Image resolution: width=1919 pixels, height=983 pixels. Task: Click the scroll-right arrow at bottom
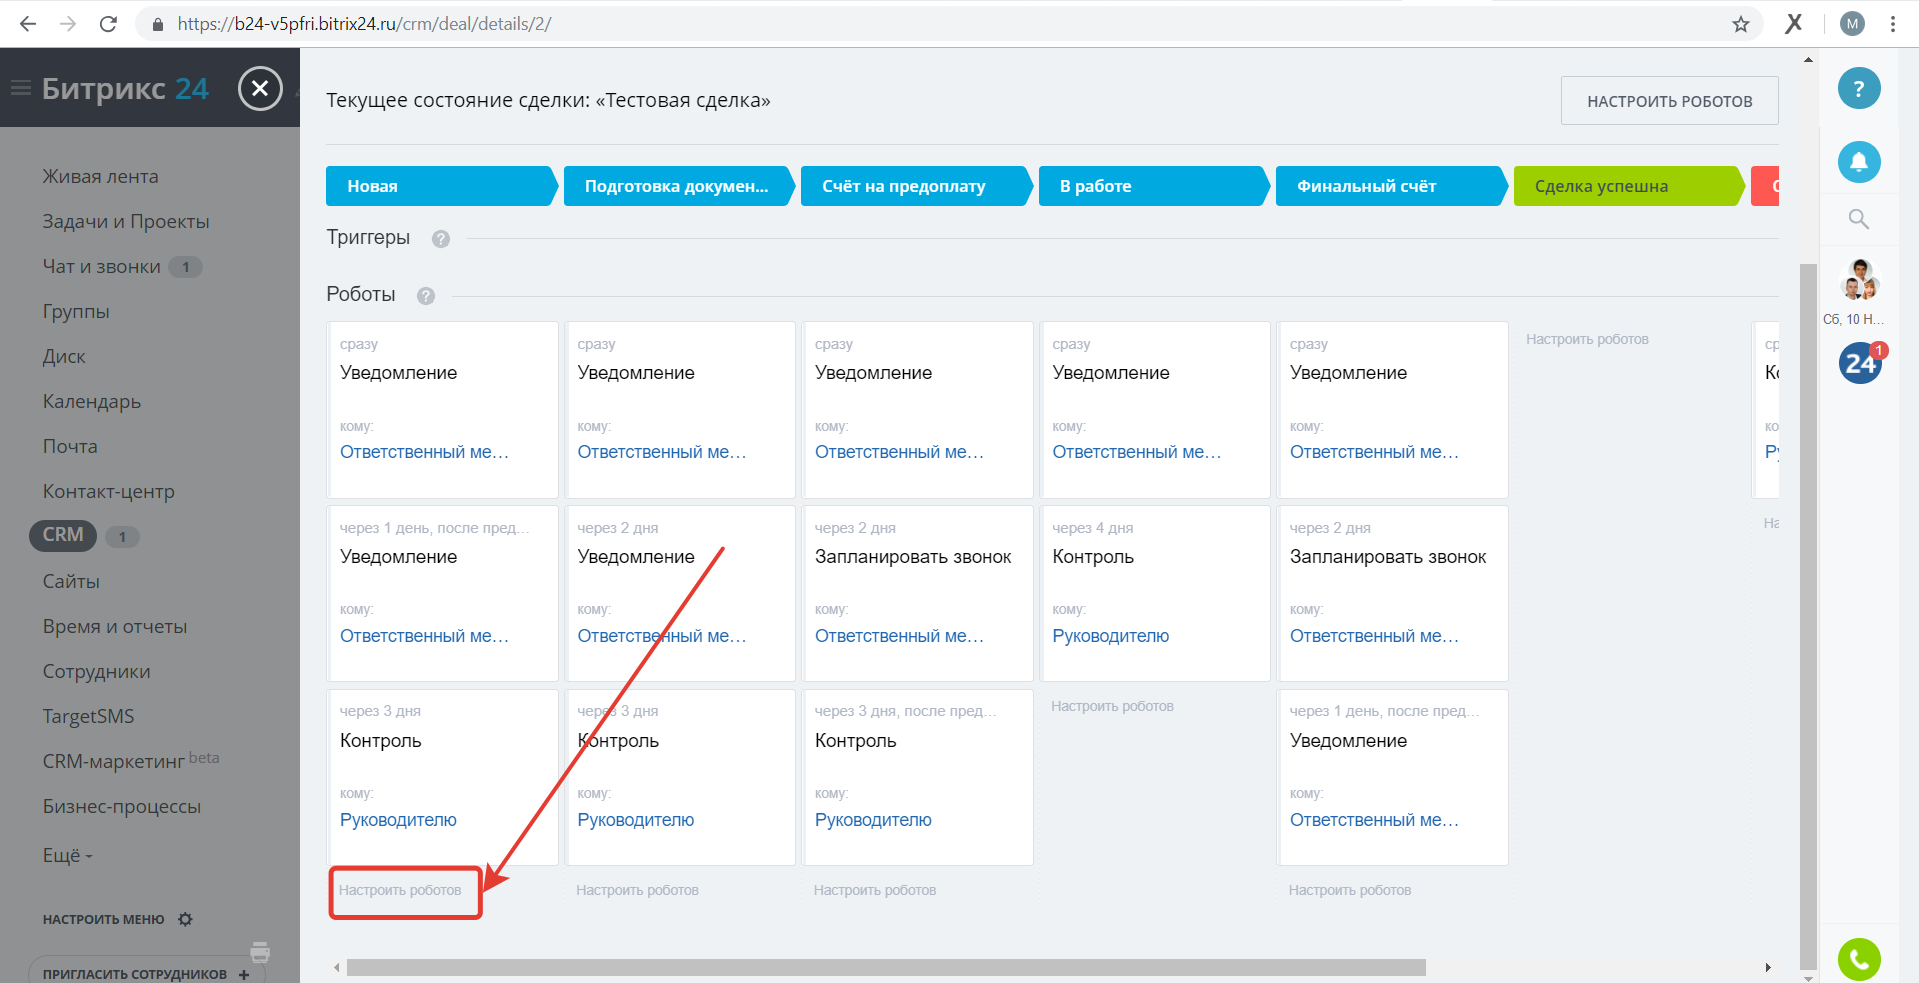pos(1768,967)
